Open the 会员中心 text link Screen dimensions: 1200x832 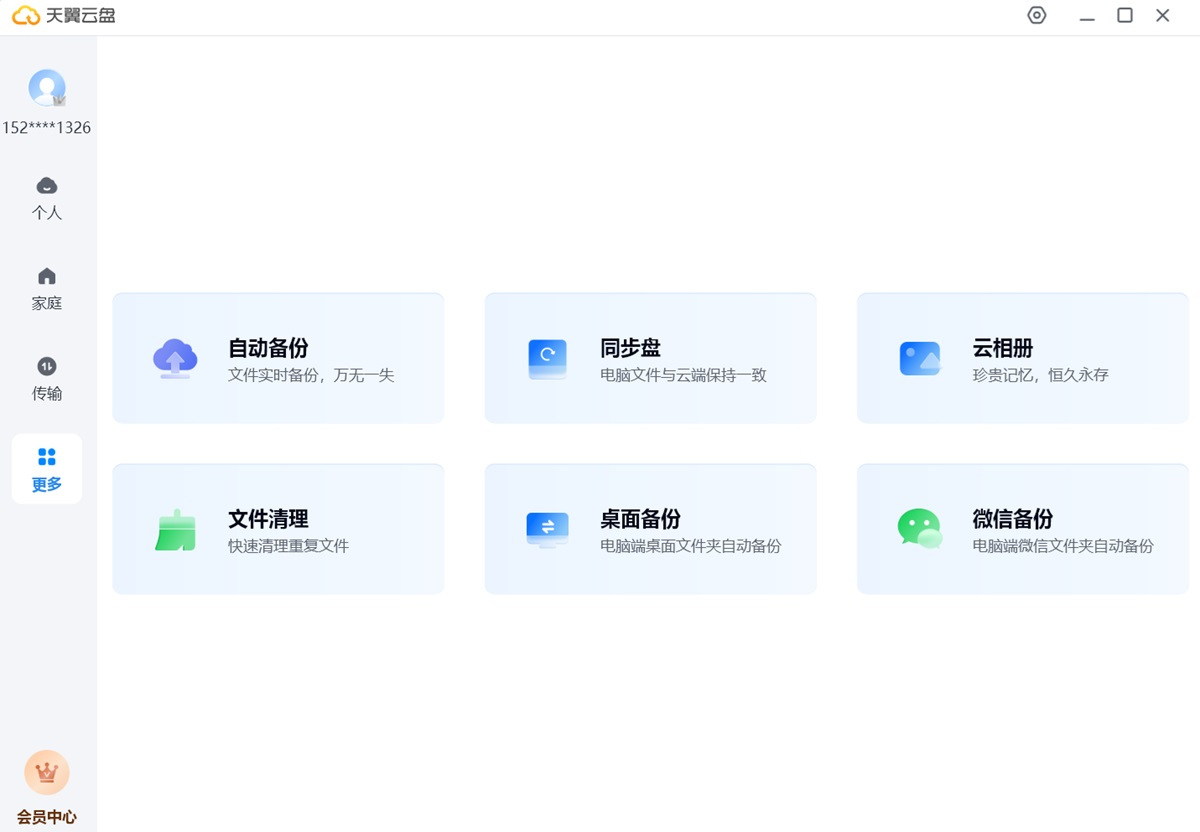(x=47, y=816)
